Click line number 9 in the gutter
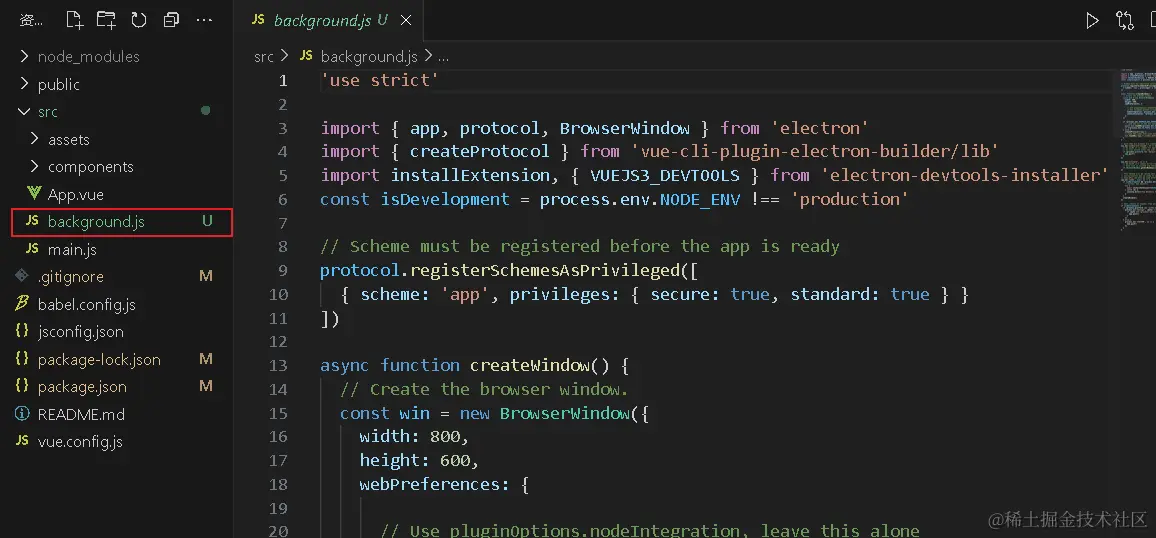This screenshot has width=1156, height=538. point(282,270)
